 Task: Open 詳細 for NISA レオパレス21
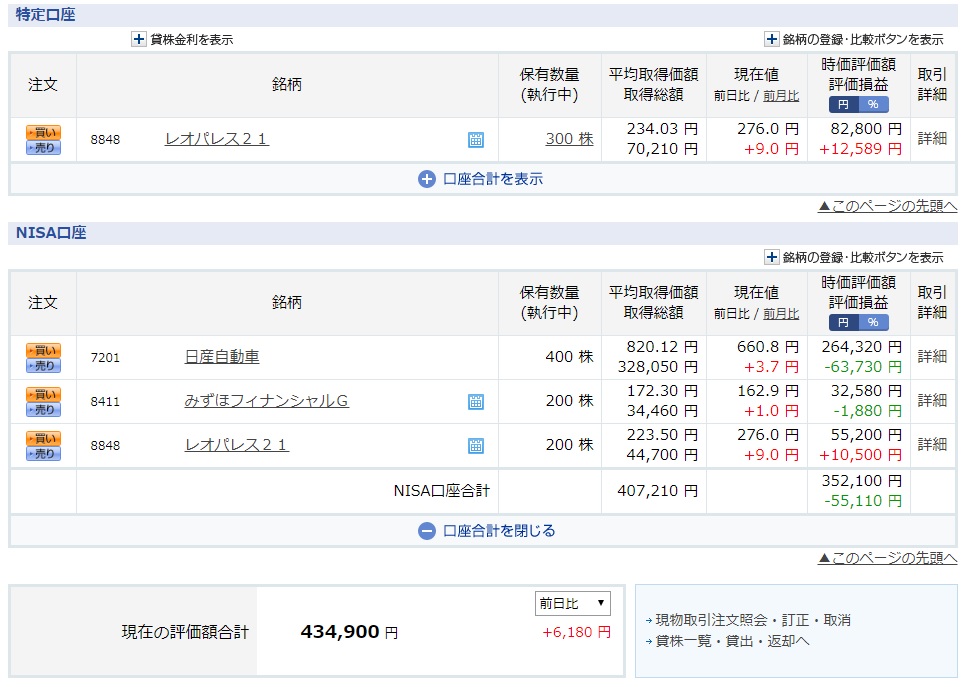coord(932,444)
